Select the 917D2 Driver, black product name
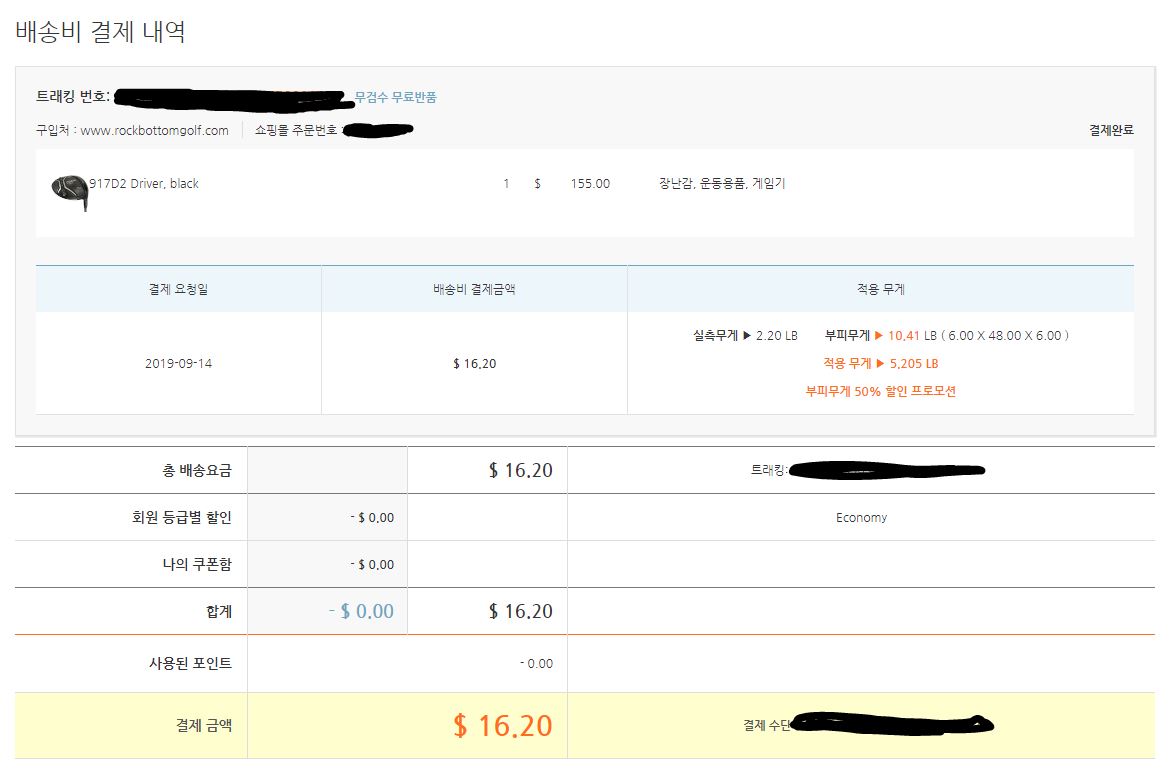Viewport: 1170px width, 781px height. 144,184
